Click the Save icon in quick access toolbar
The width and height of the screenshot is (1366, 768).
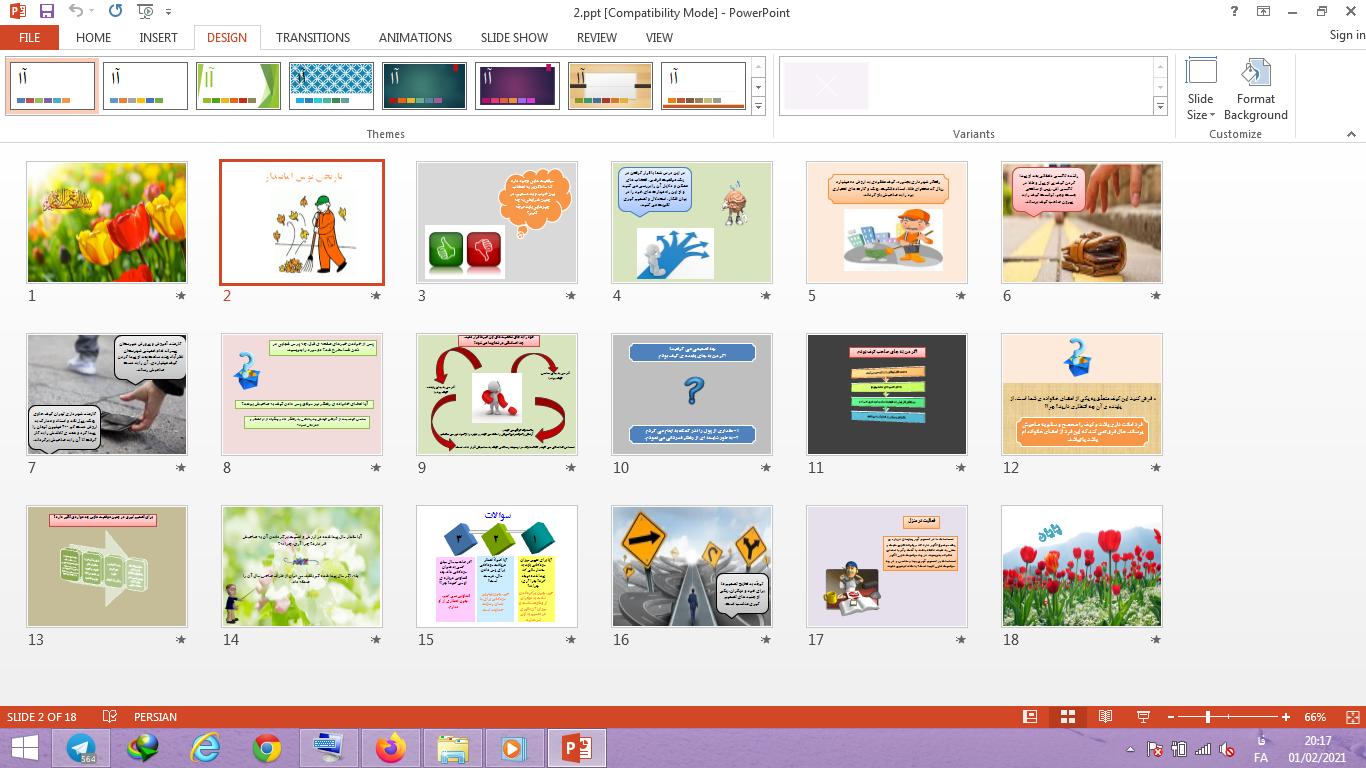[x=46, y=12]
